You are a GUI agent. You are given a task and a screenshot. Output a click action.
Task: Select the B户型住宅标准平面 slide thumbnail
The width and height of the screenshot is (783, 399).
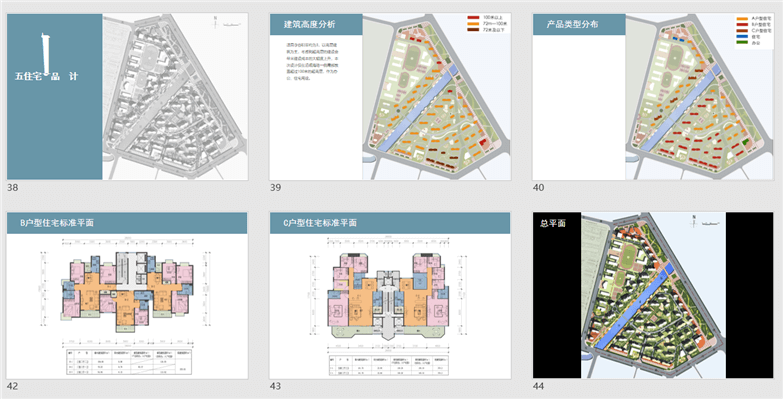click(127, 295)
